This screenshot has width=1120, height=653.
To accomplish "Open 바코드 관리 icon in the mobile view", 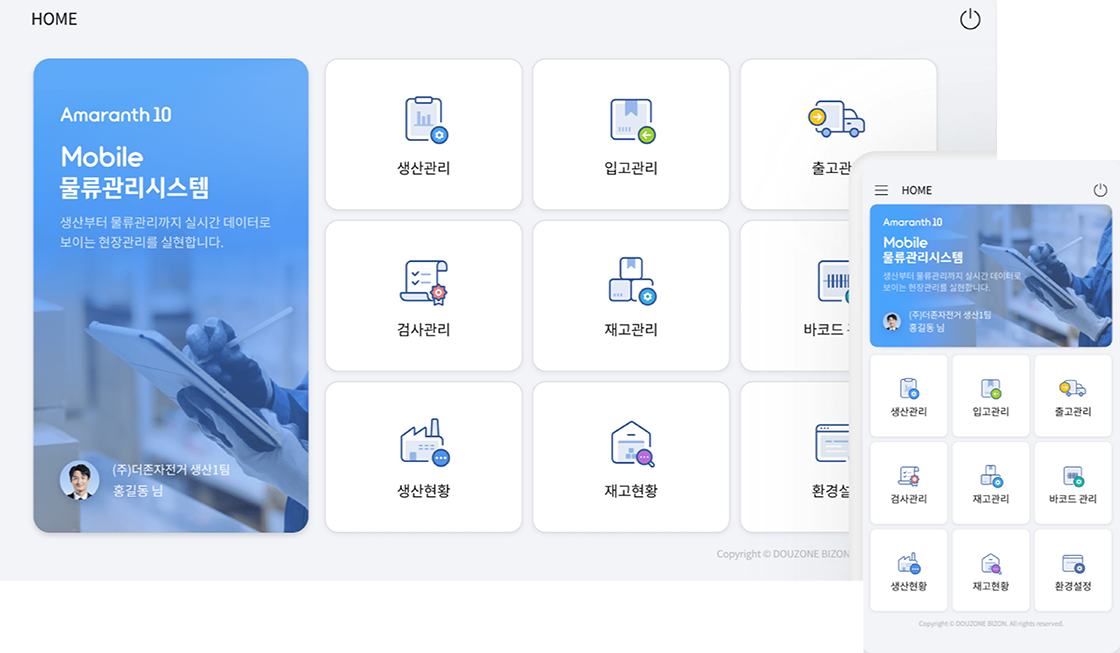I will coord(1073,476).
